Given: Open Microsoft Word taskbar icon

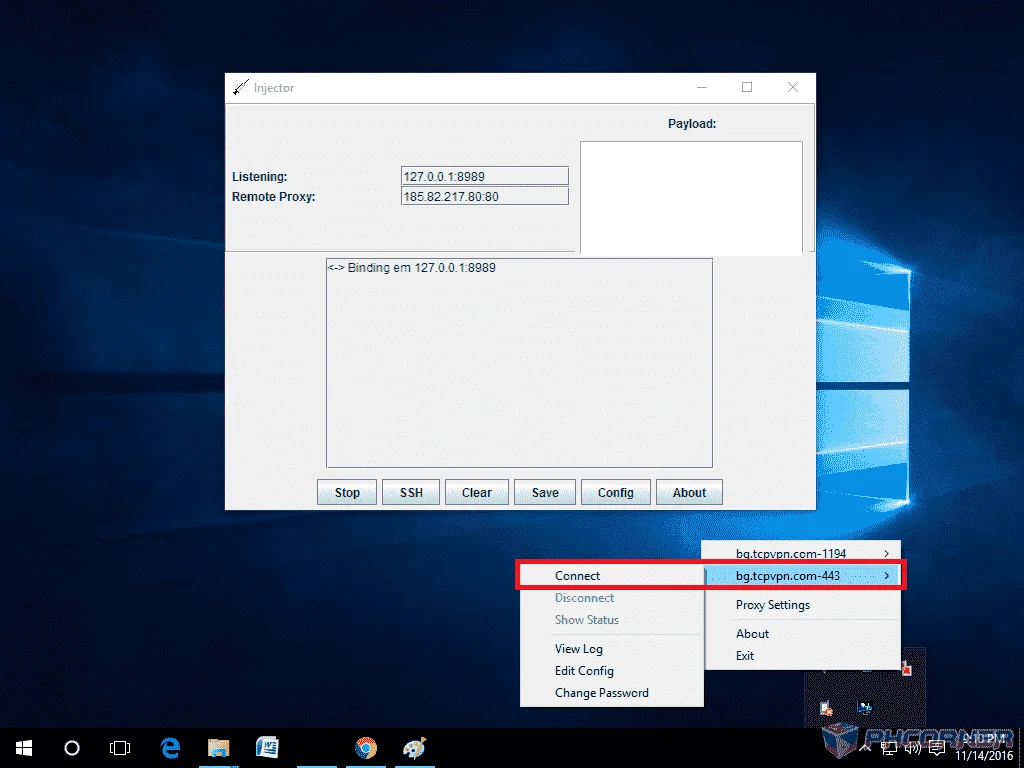Looking at the screenshot, I should (x=267, y=748).
